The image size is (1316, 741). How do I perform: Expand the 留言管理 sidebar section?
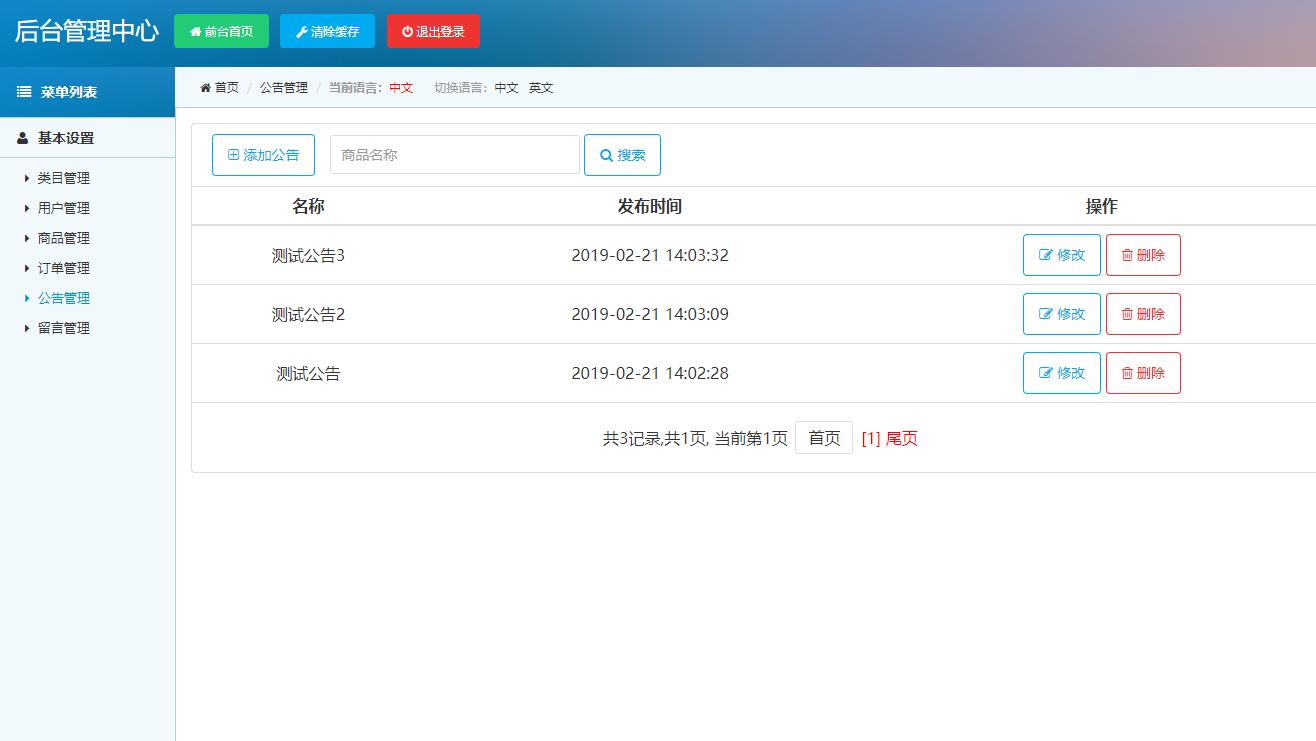click(x=64, y=328)
